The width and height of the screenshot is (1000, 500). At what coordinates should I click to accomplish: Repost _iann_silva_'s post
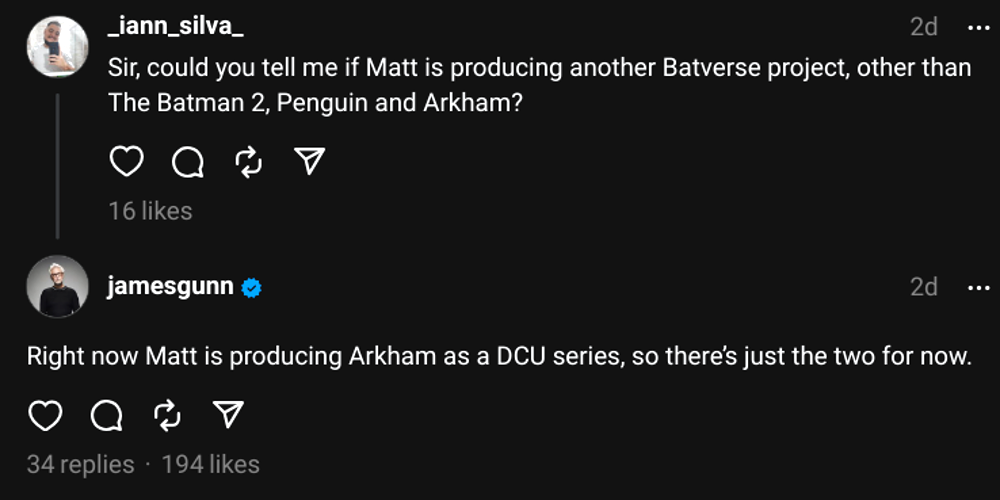pyautogui.click(x=249, y=162)
